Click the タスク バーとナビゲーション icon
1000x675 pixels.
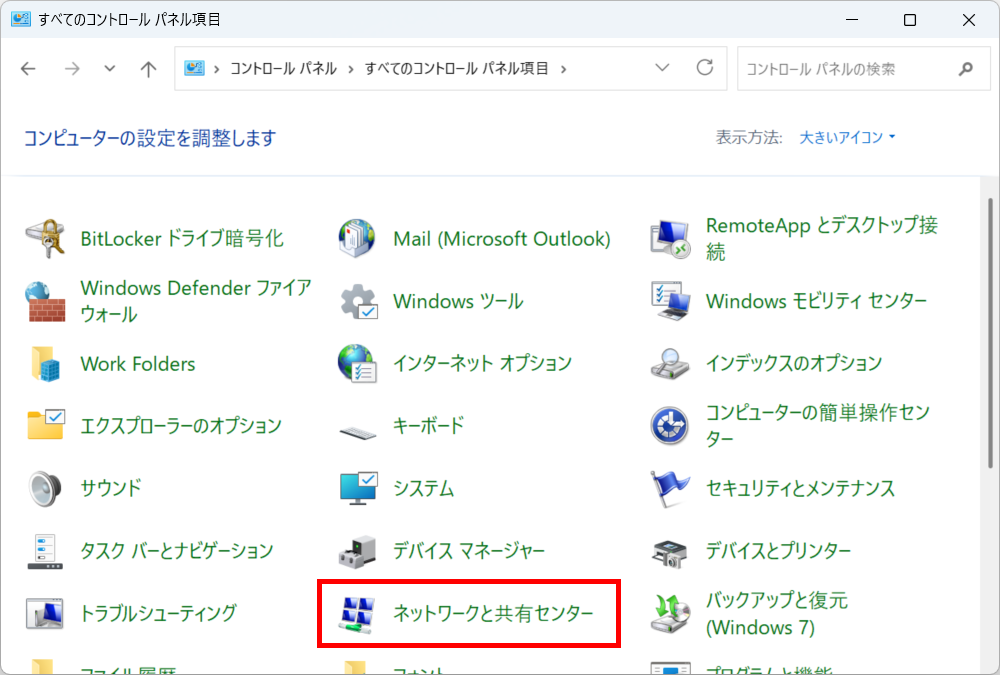coord(45,551)
